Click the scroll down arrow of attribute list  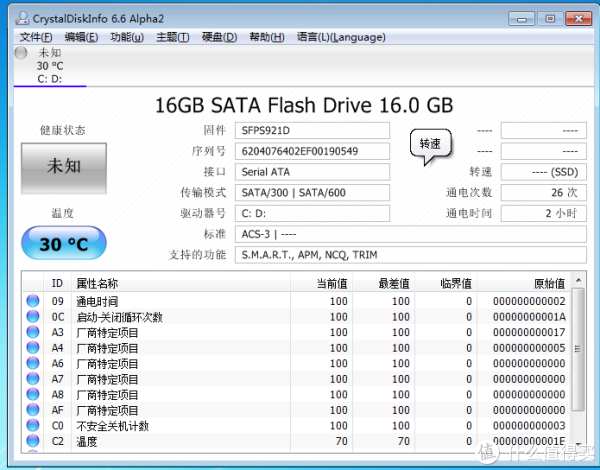578,443
